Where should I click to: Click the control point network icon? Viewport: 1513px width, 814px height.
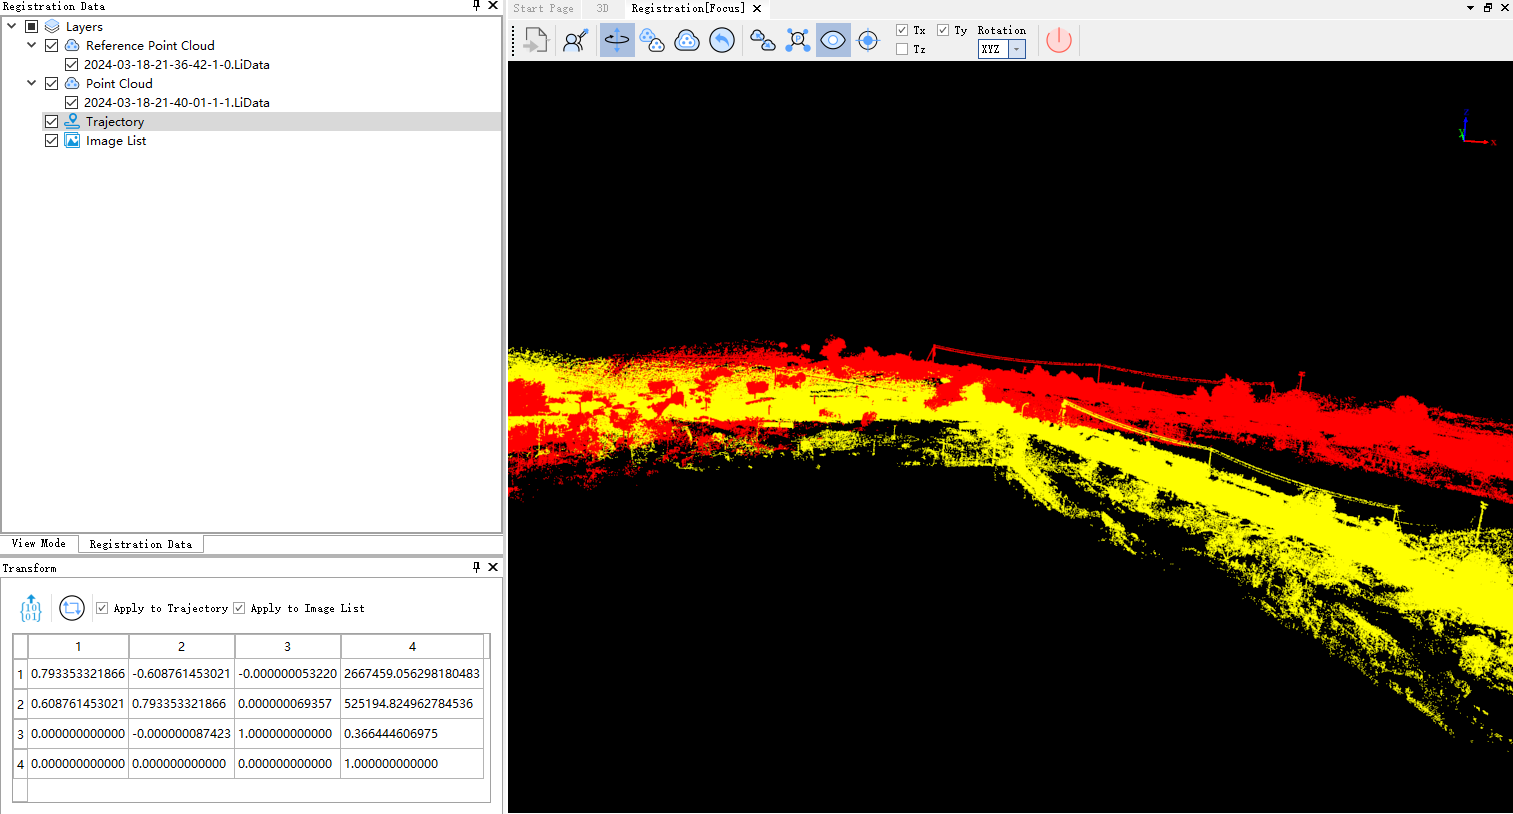(x=798, y=41)
